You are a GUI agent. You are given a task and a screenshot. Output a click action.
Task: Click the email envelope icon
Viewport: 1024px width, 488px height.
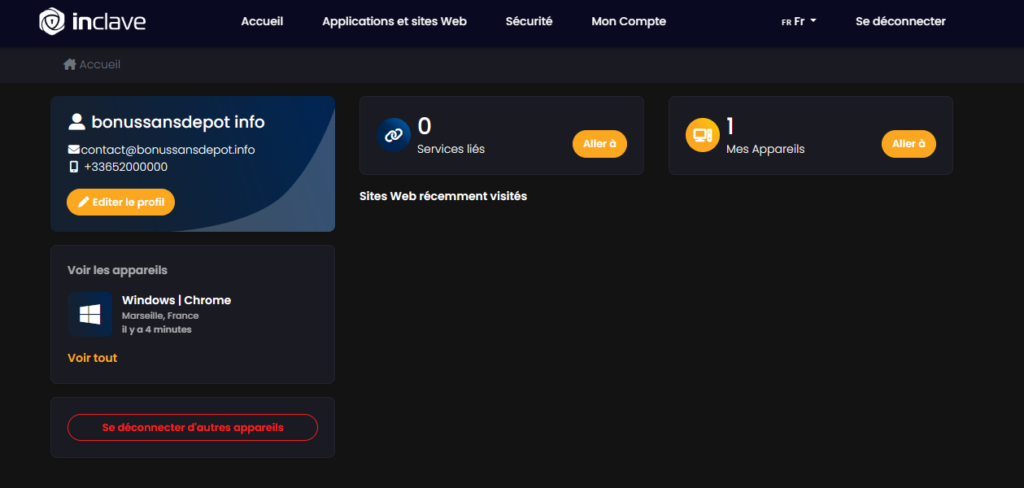74,150
